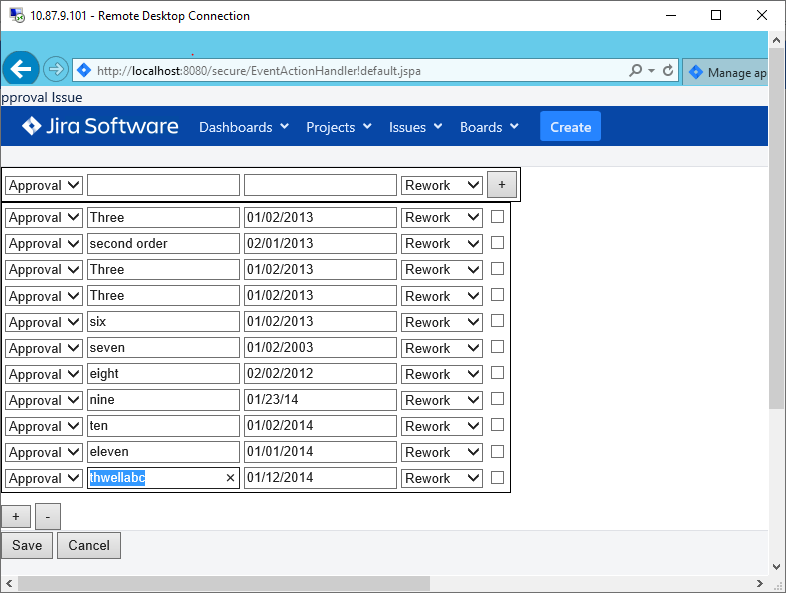Screen dimensions: 786x593
Task: Open the Dashboards menu
Action: pos(244,127)
